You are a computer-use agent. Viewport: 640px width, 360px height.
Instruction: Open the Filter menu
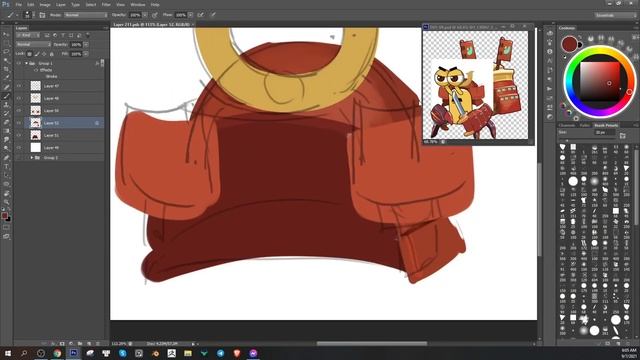106,4
